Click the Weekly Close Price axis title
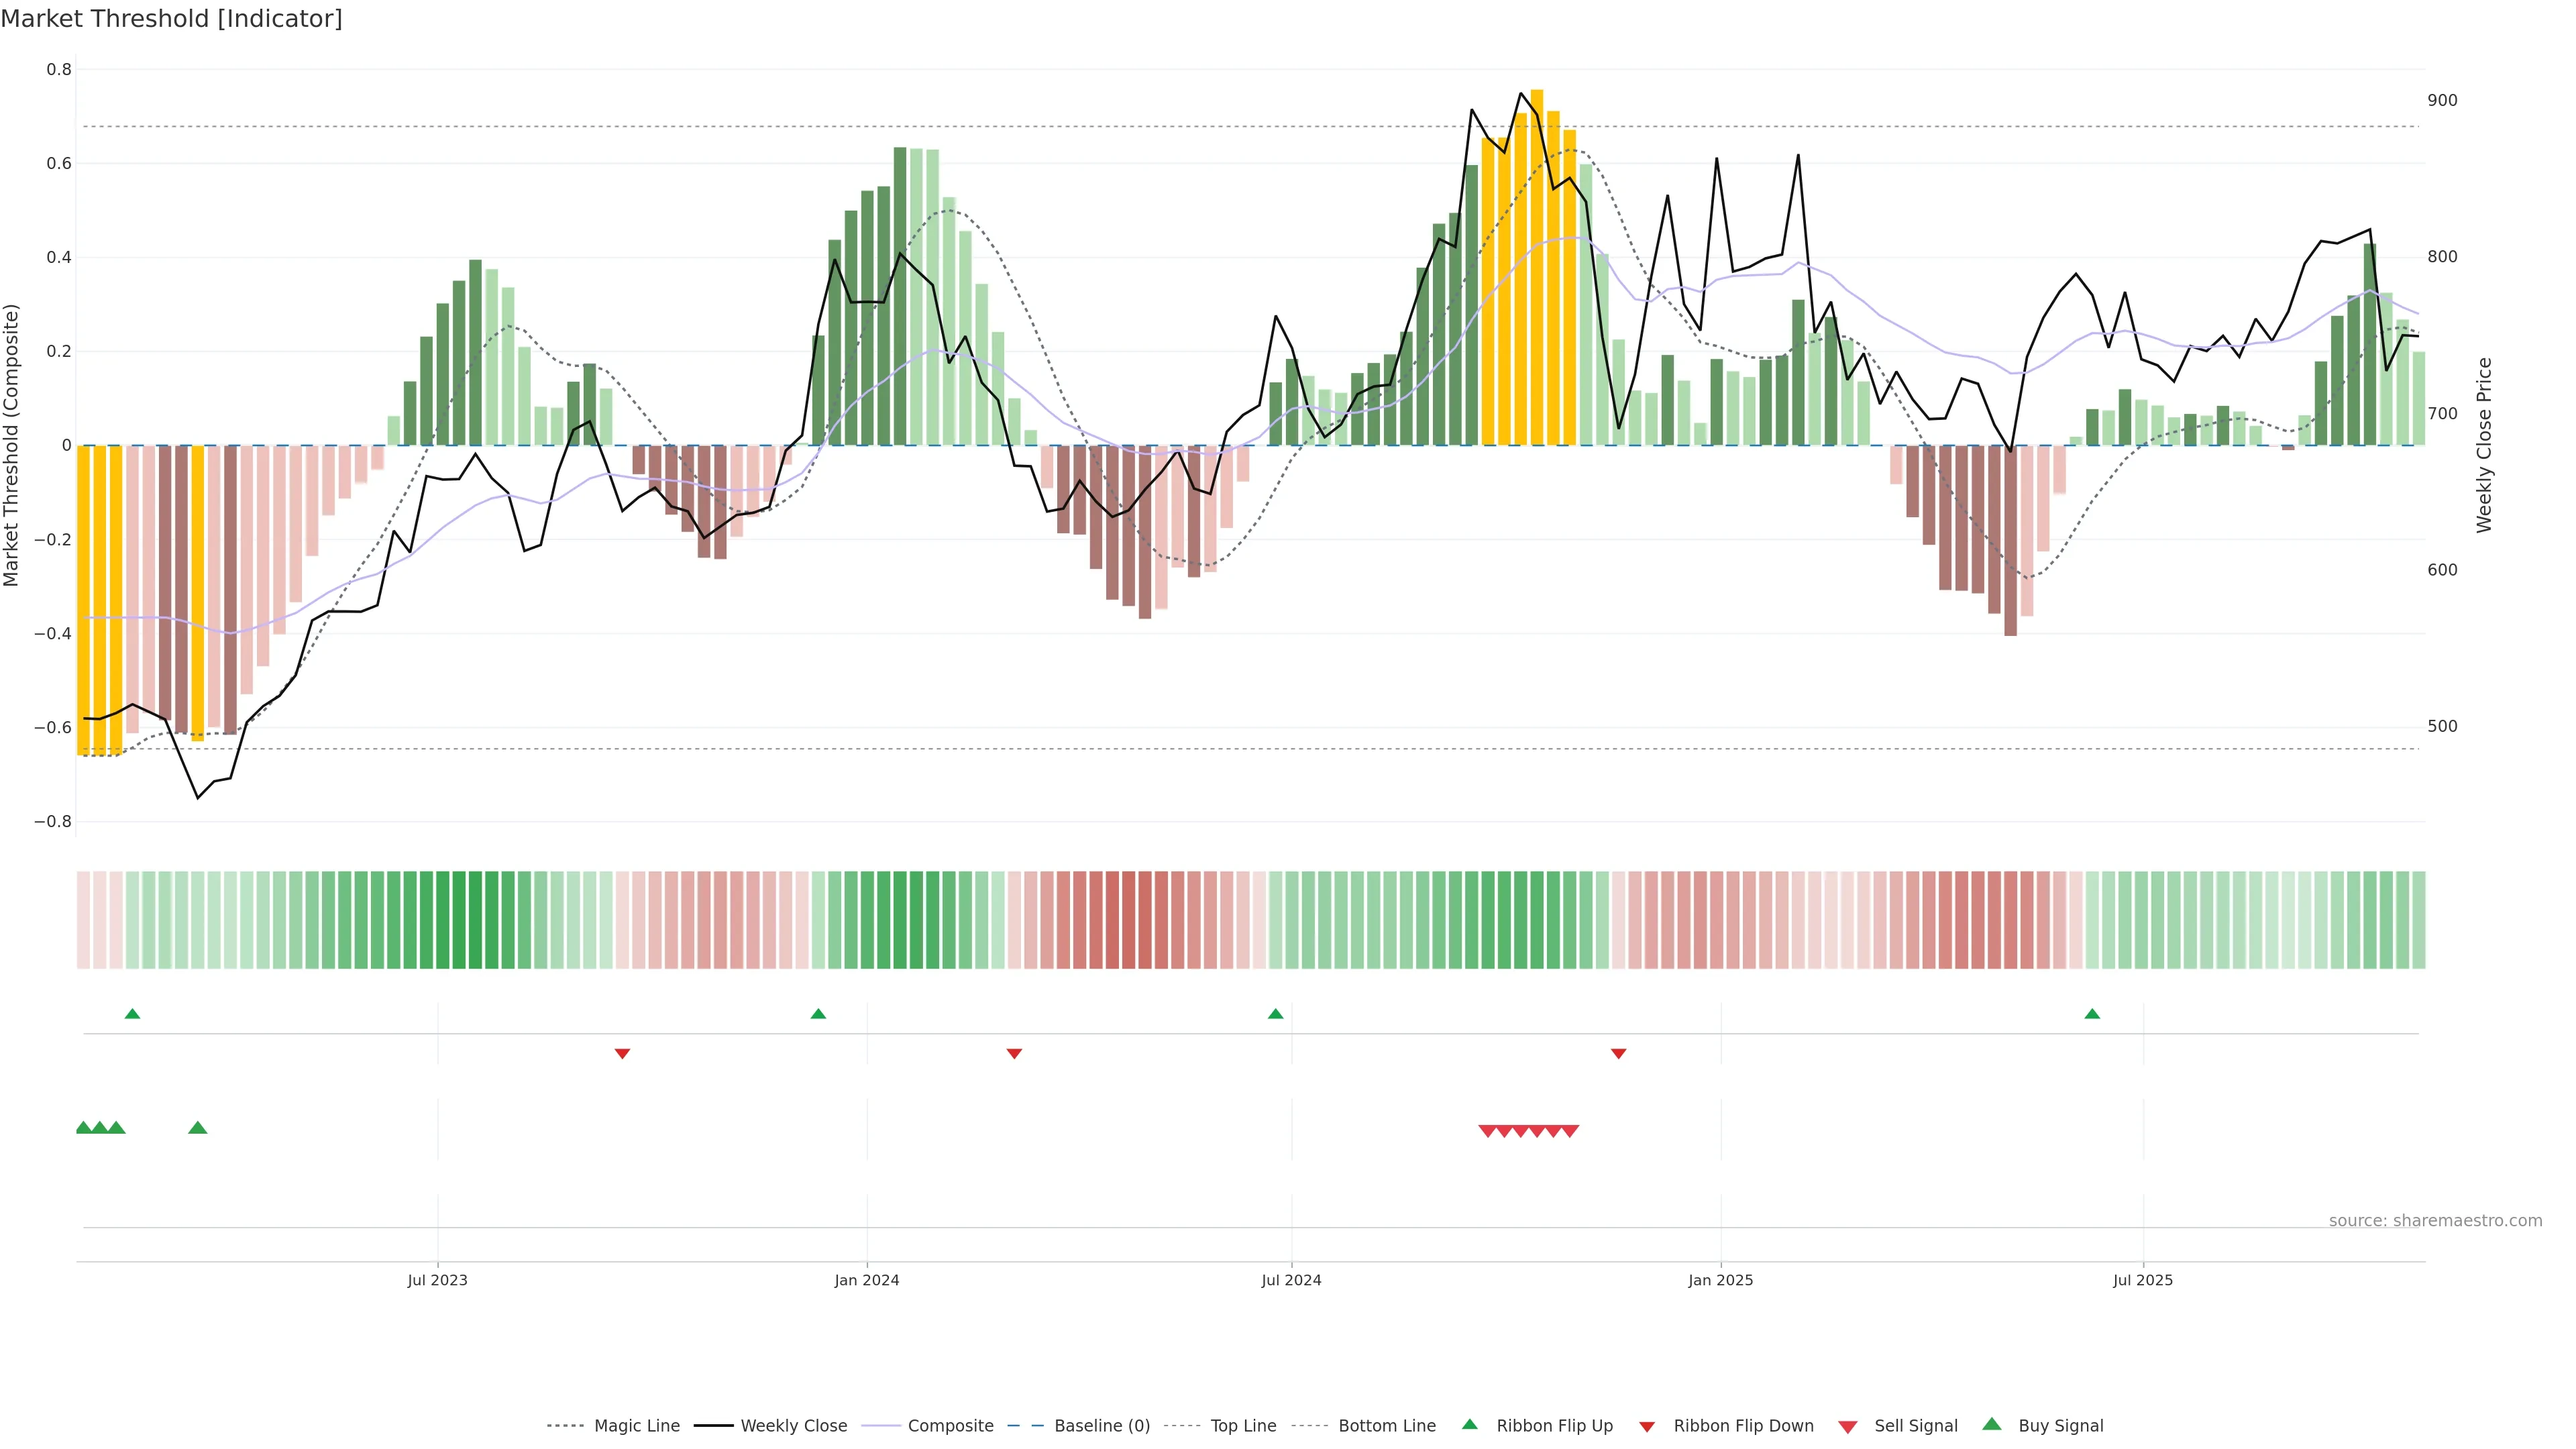 click(x=2484, y=445)
